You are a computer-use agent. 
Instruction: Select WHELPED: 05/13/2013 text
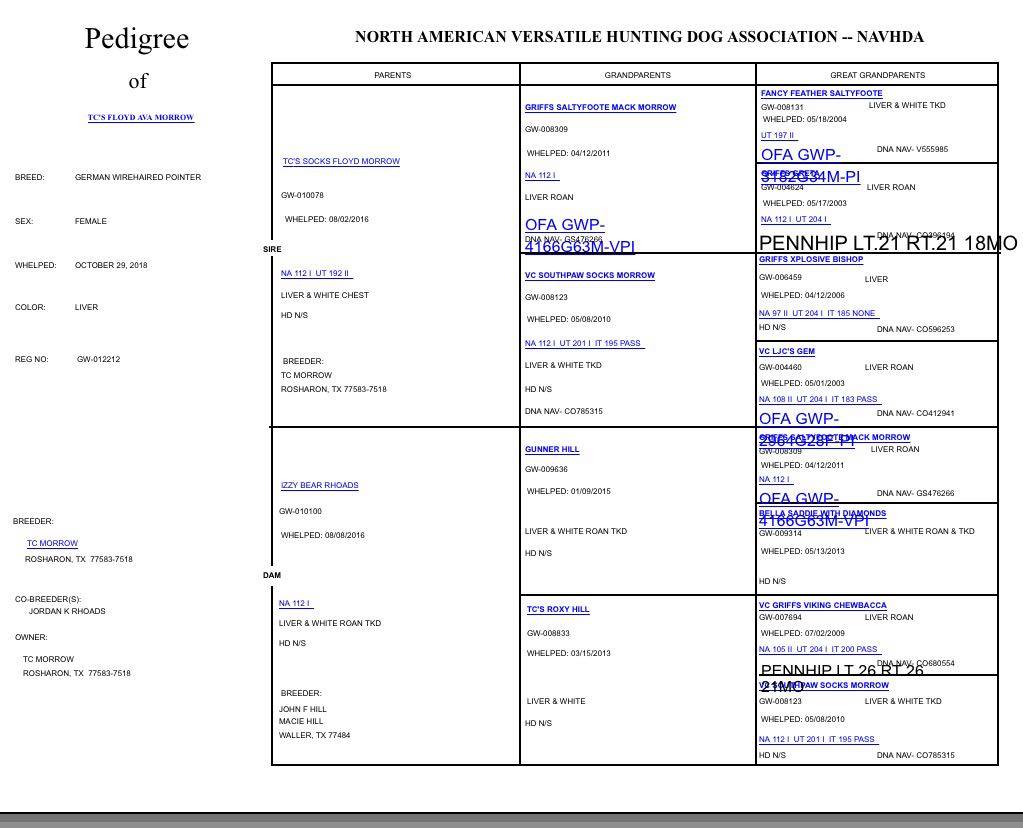click(x=802, y=551)
